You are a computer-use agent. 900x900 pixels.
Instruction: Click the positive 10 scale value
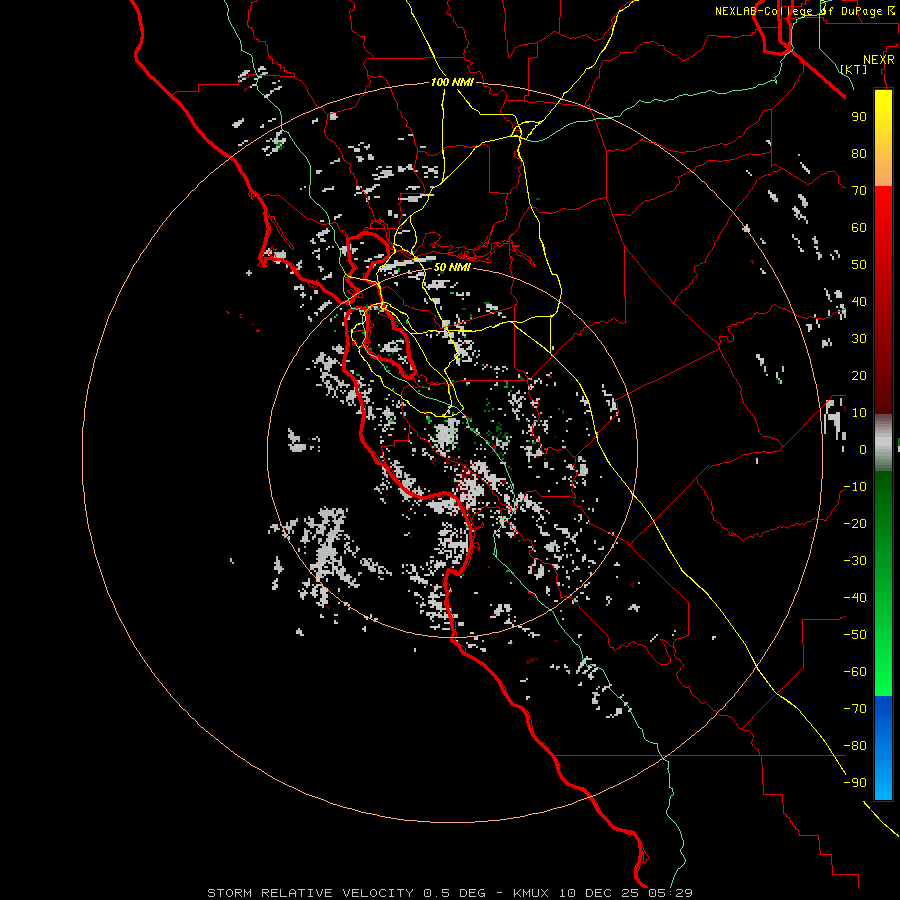pos(859,413)
